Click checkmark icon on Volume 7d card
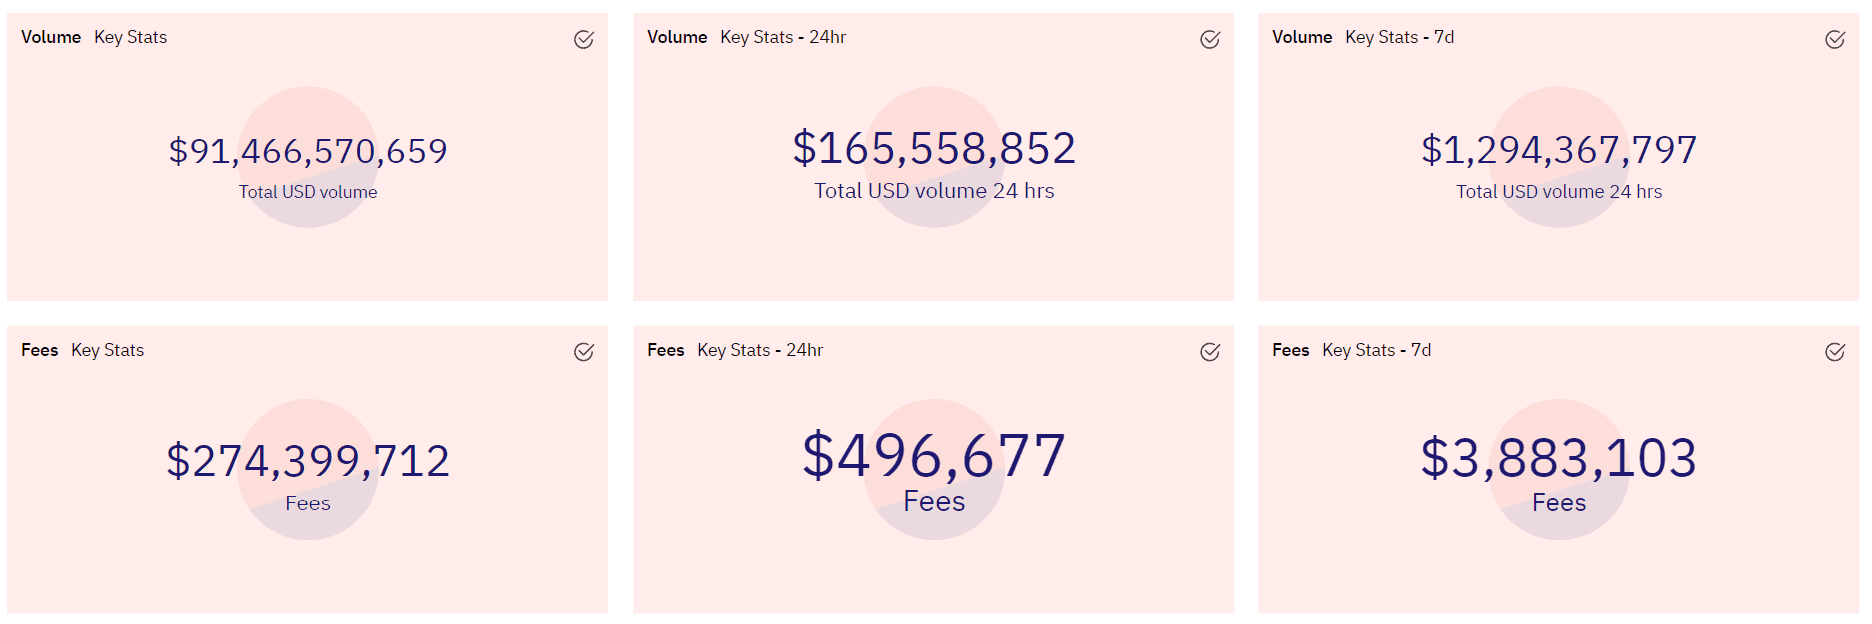This screenshot has height=624, width=1872. 1835,39
